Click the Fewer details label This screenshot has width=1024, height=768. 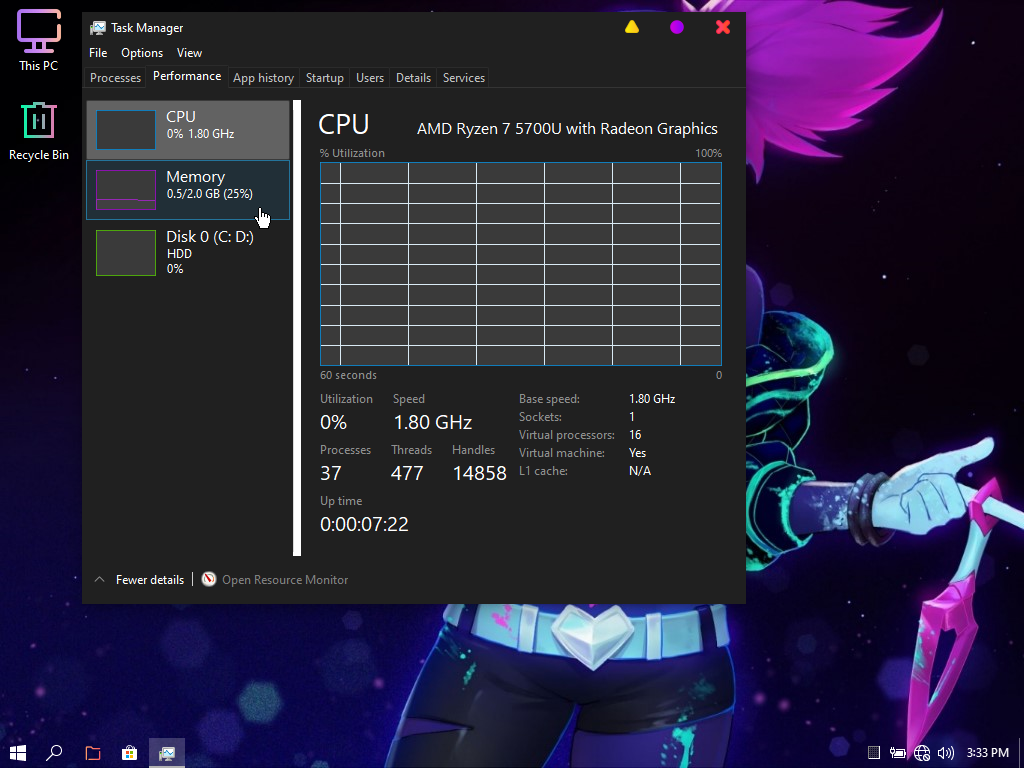(150, 579)
